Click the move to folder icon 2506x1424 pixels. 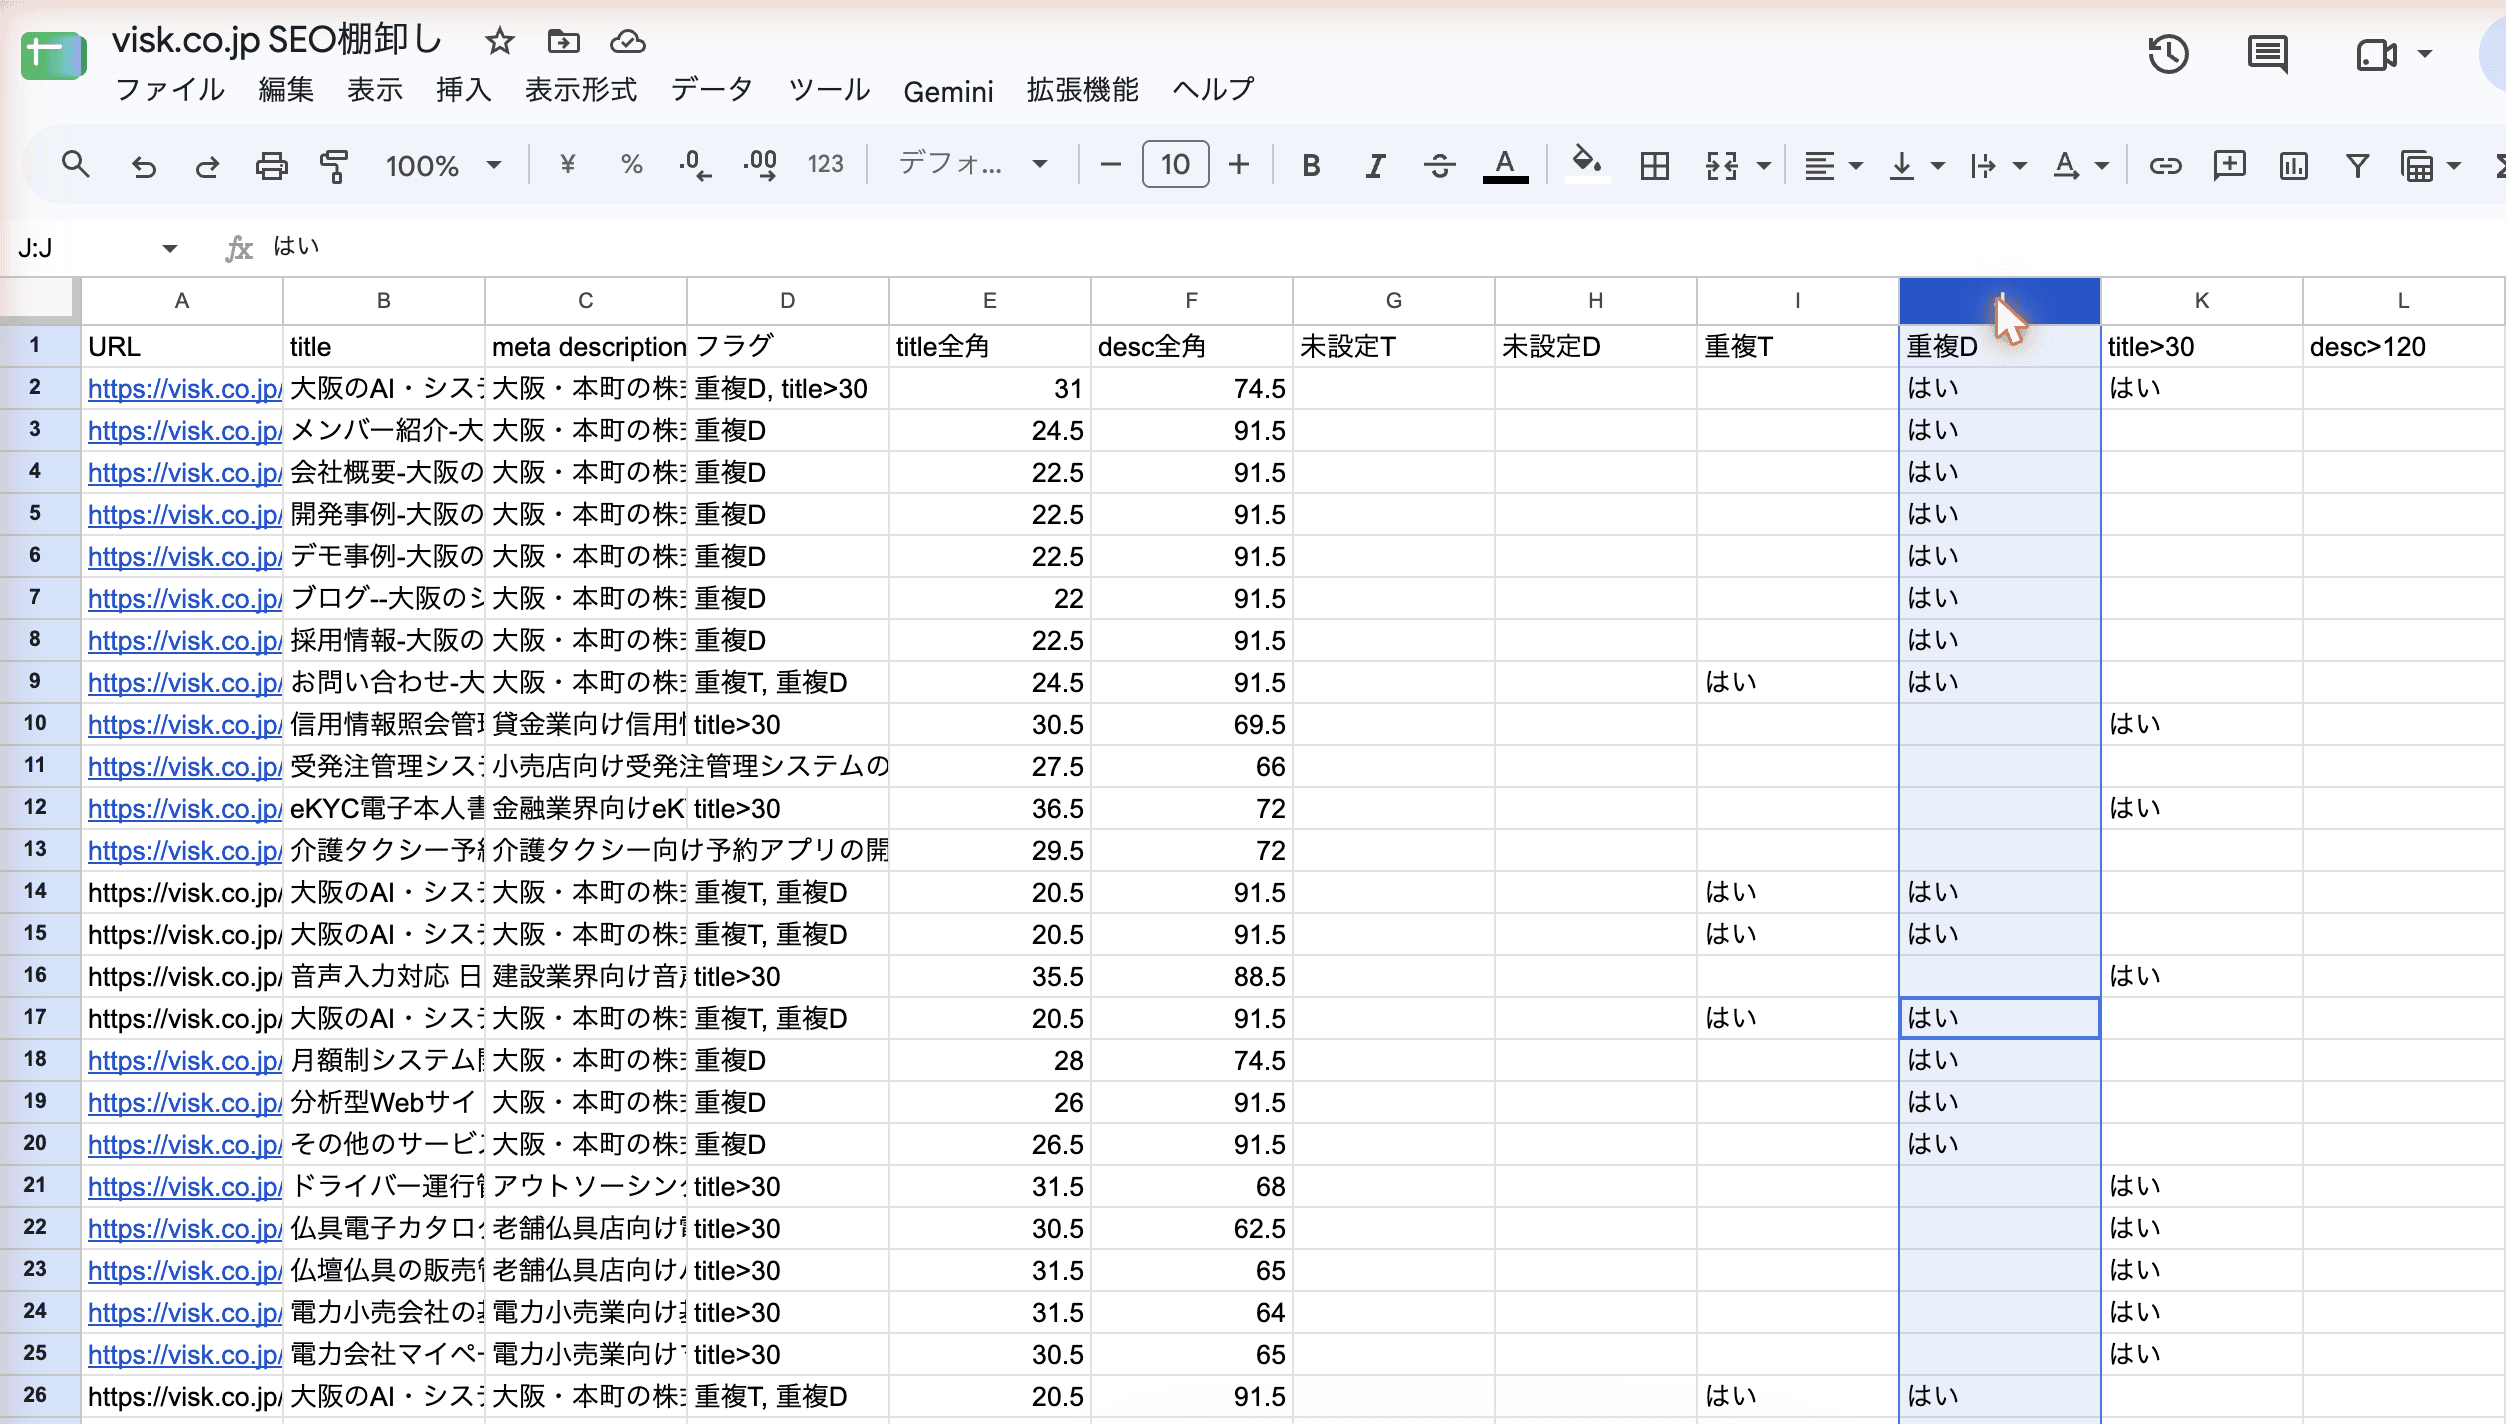[x=564, y=42]
